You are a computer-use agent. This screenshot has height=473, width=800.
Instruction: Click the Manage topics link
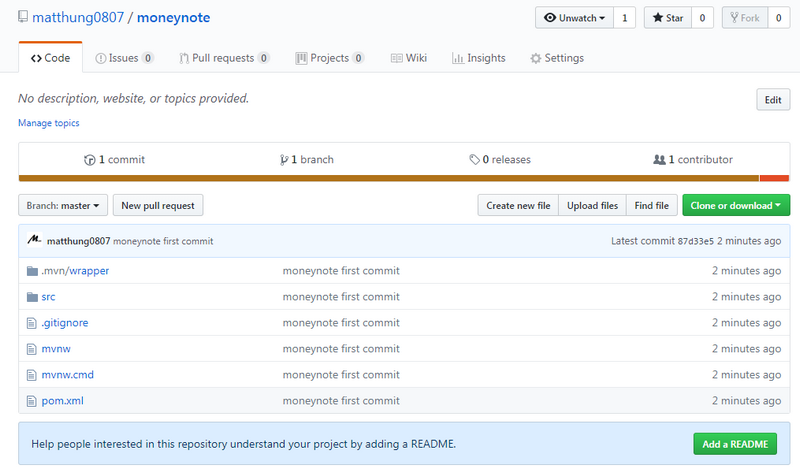pyautogui.click(x=48, y=123)
